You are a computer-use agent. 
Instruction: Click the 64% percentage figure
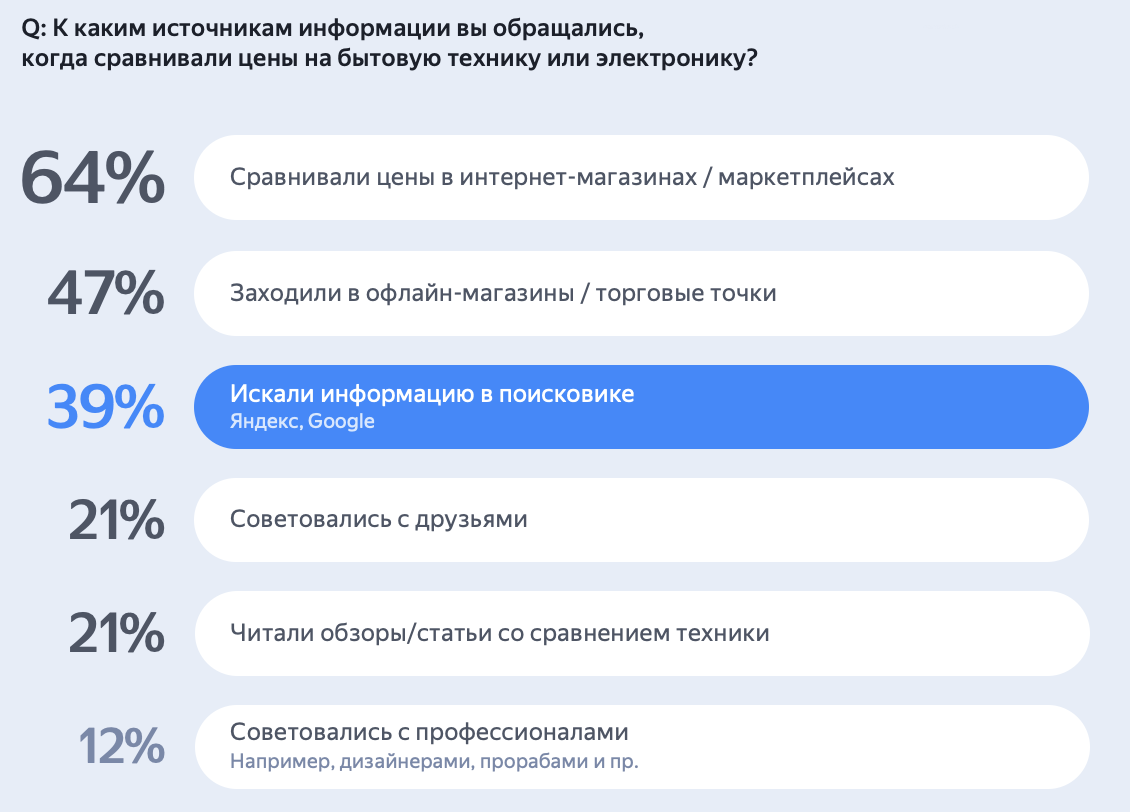(x=93, y=179)
